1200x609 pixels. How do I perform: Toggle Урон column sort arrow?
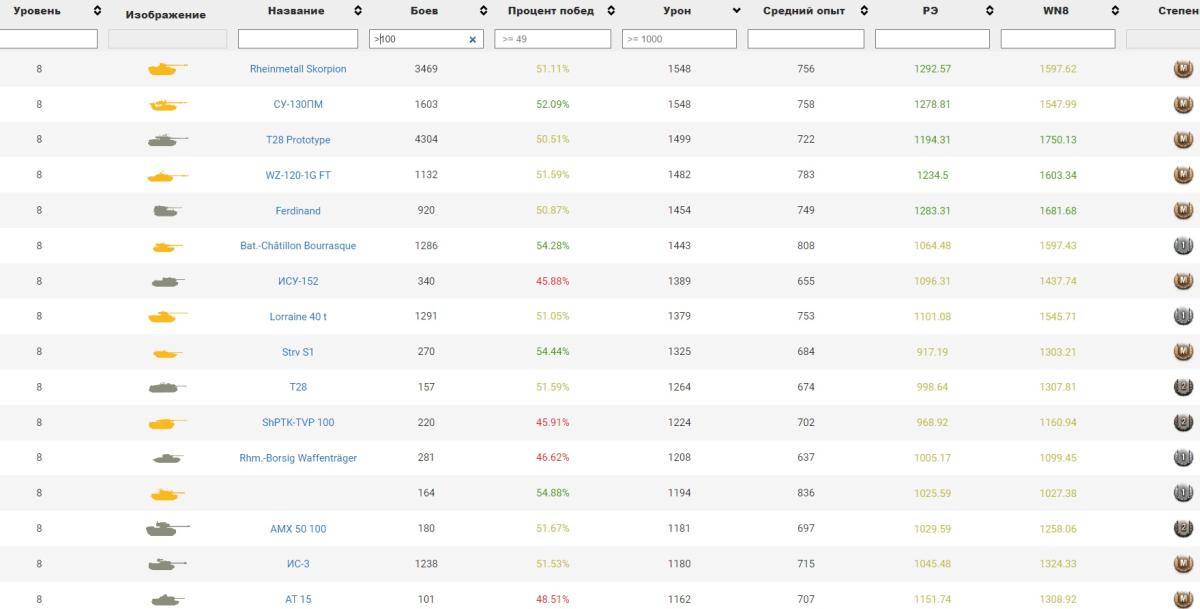pyautogui.click(x=737, y=11)
